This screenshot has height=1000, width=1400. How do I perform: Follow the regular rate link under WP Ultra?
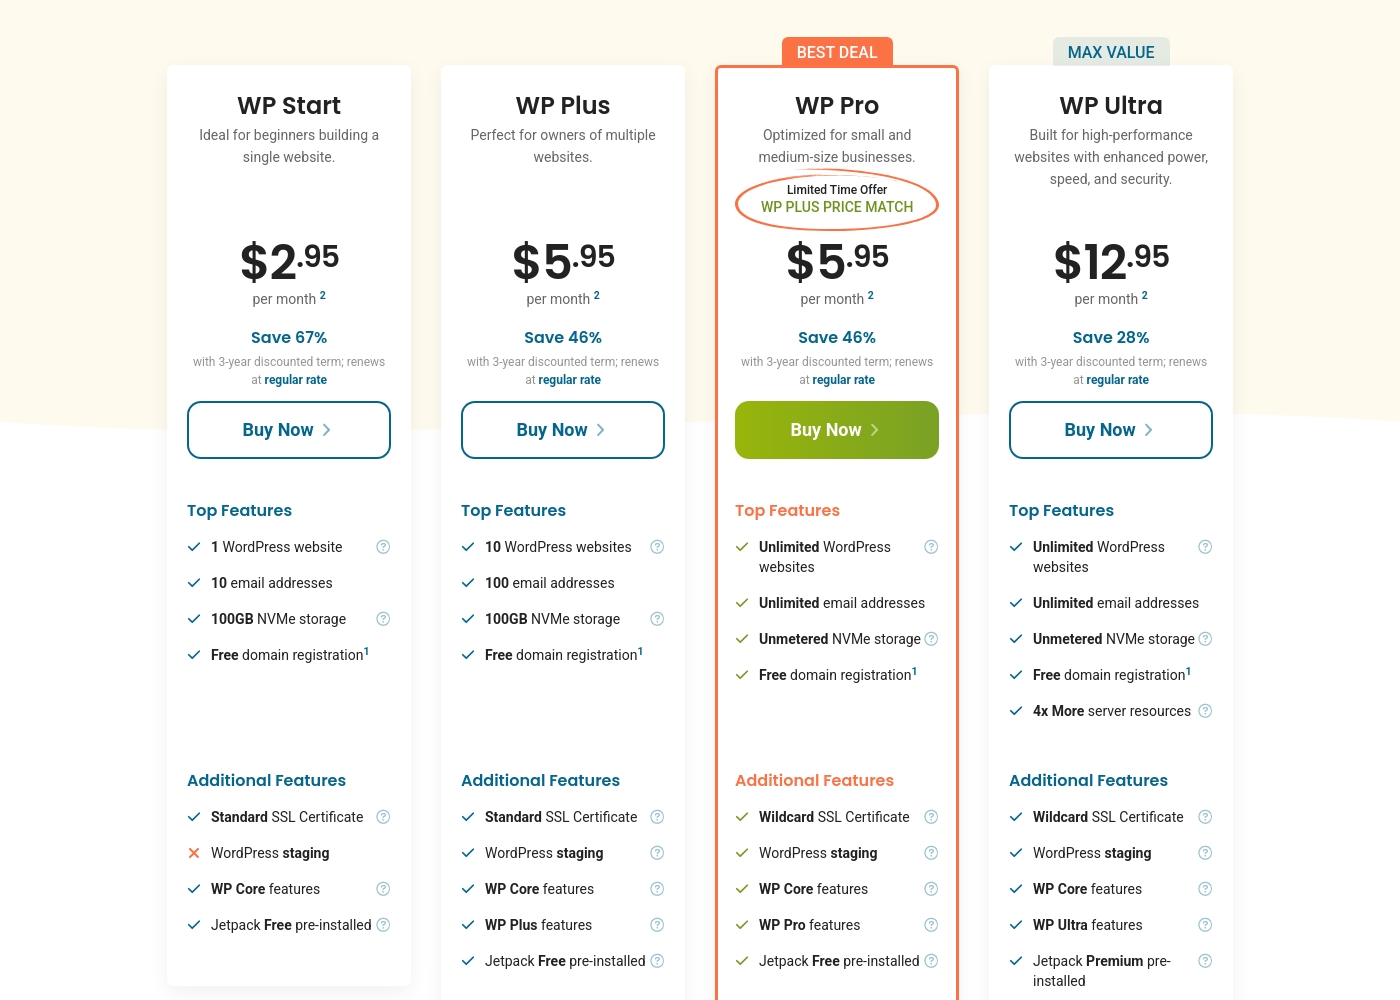pos(1117,380)
